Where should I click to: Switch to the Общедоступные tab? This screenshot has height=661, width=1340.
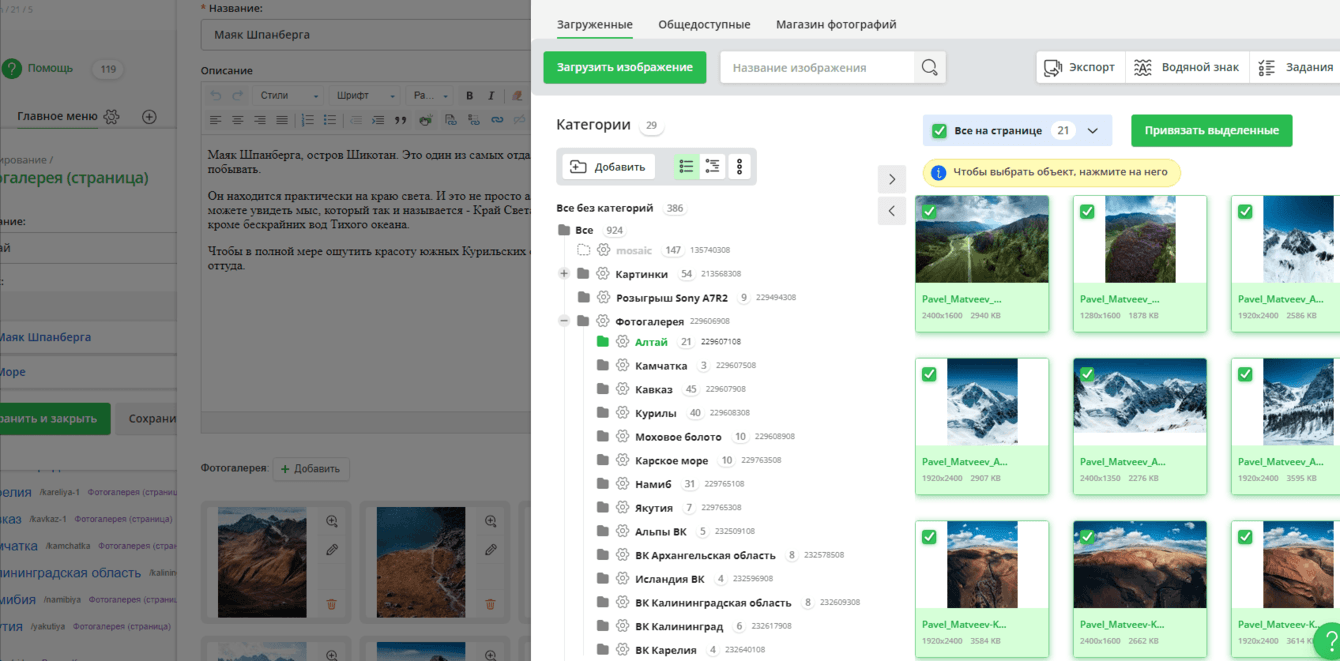[704, 24]
